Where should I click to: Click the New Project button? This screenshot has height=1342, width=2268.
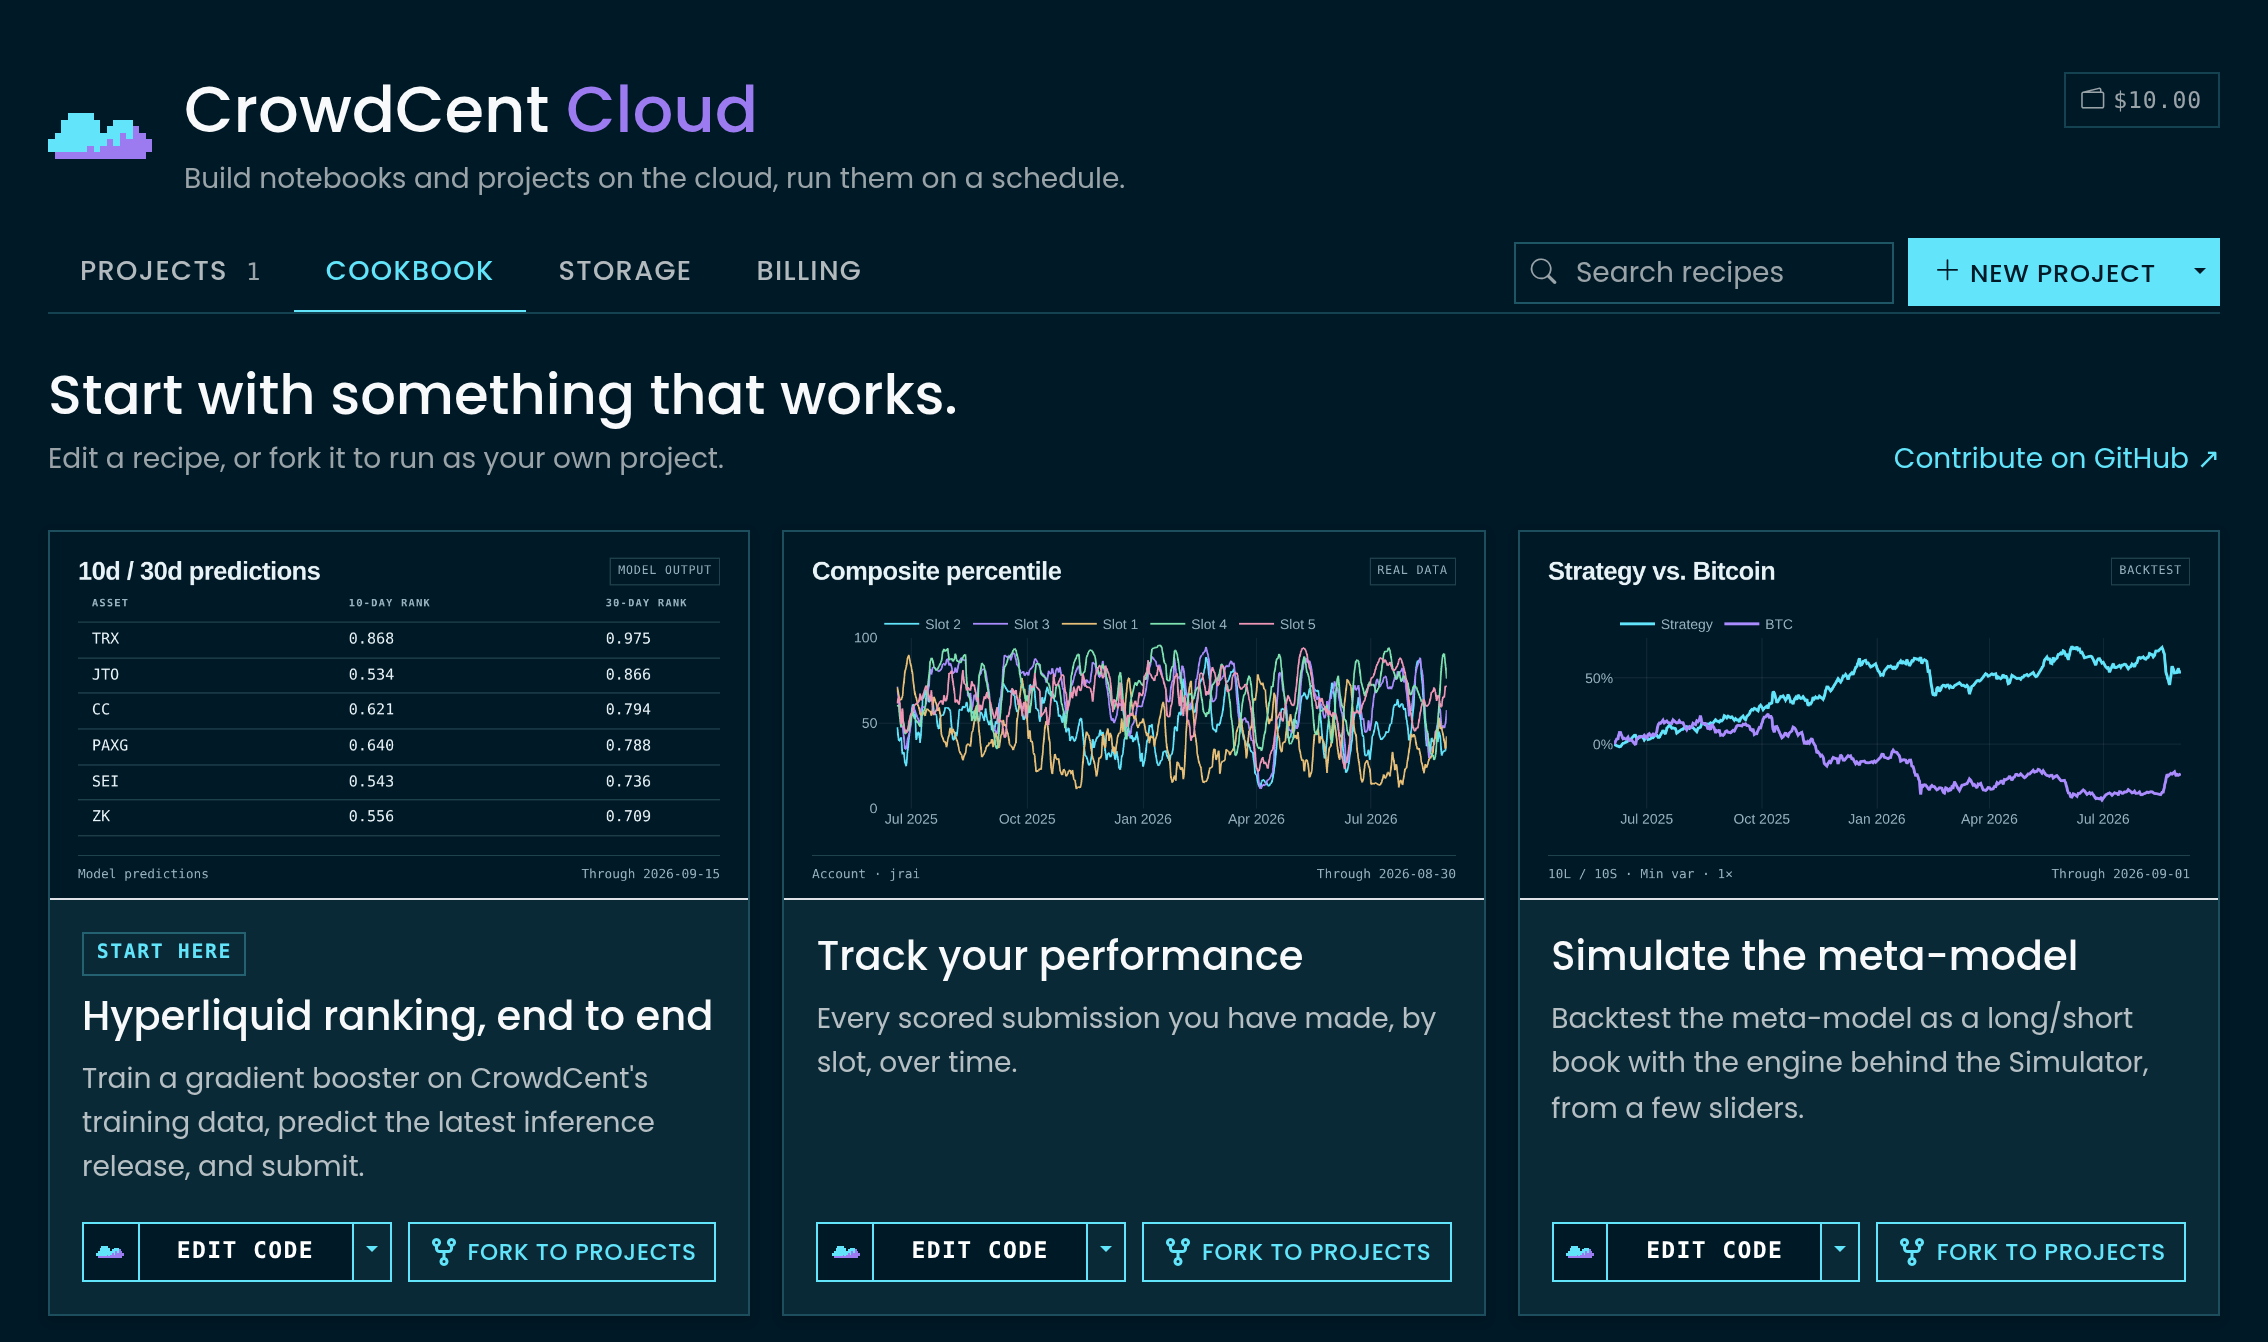pos(2044,272)
